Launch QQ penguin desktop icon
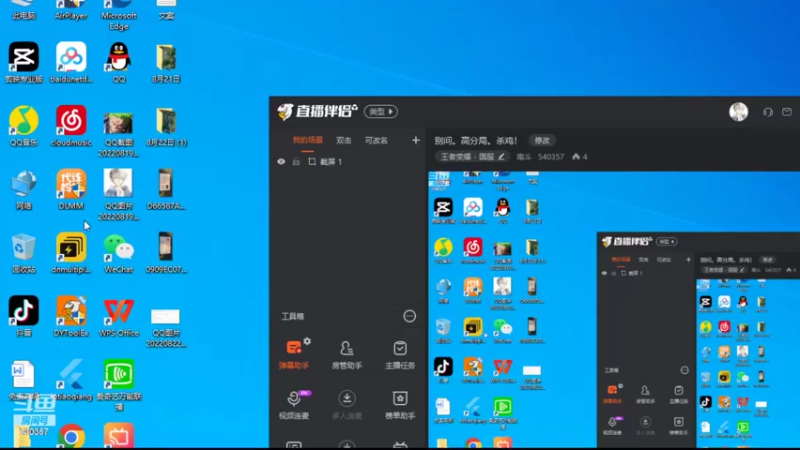Viewport: 800px width, 450px height. [x=119, y=63]
